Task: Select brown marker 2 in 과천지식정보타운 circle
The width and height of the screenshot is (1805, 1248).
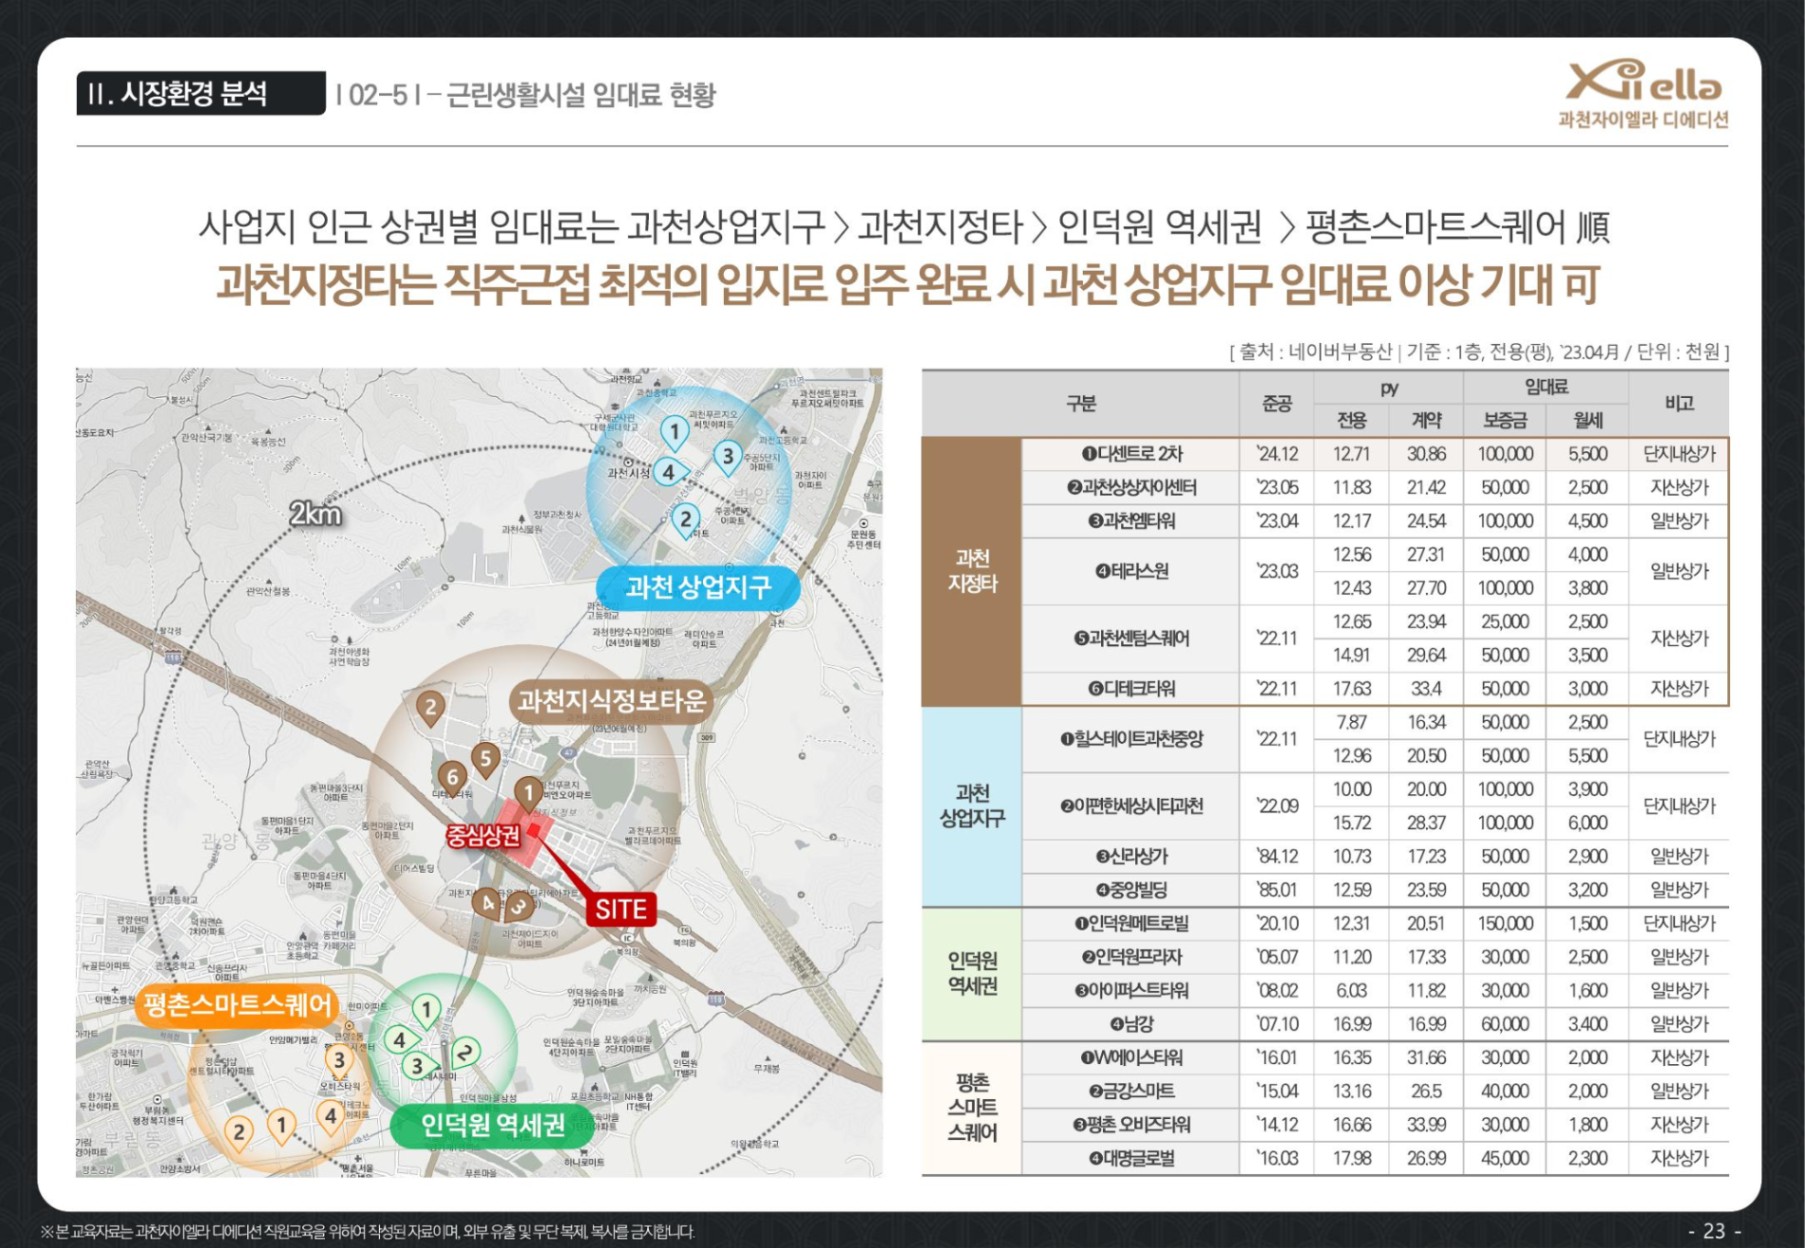Action: tap(430, 708)
